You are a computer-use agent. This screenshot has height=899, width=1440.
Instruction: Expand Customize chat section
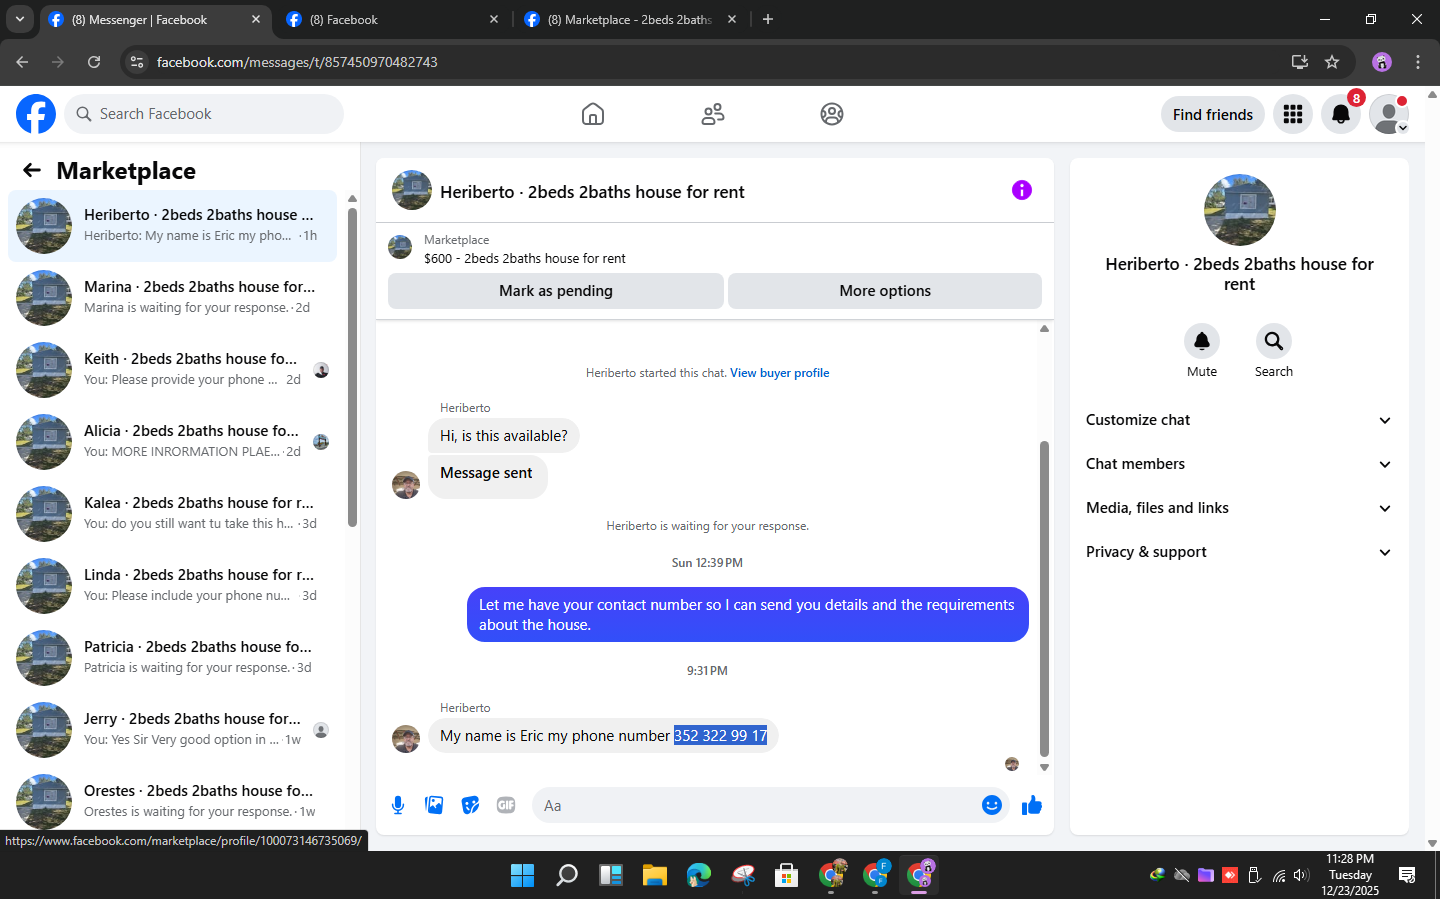(x=1239, y=420)
